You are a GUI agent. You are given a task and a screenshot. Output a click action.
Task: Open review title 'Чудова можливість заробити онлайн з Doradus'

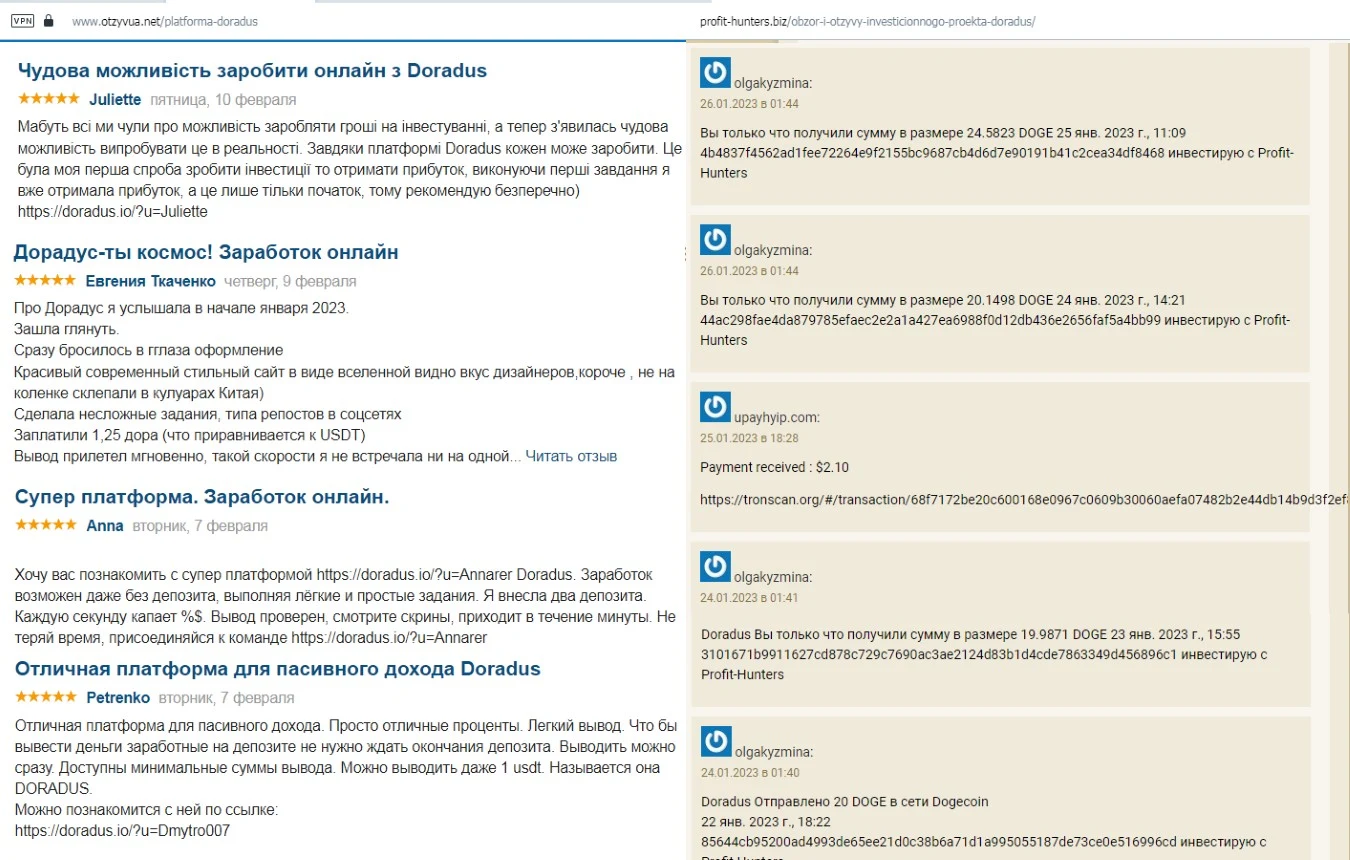[253, 71]
